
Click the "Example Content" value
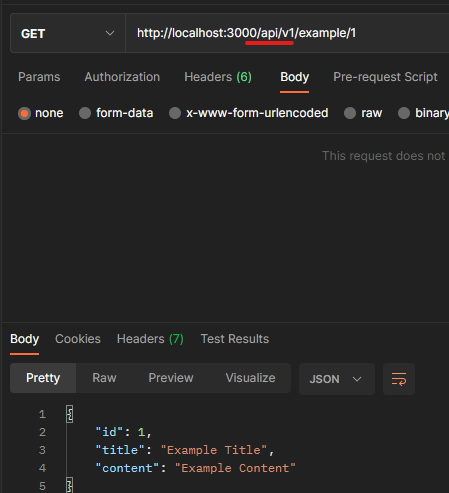point(235,468)
